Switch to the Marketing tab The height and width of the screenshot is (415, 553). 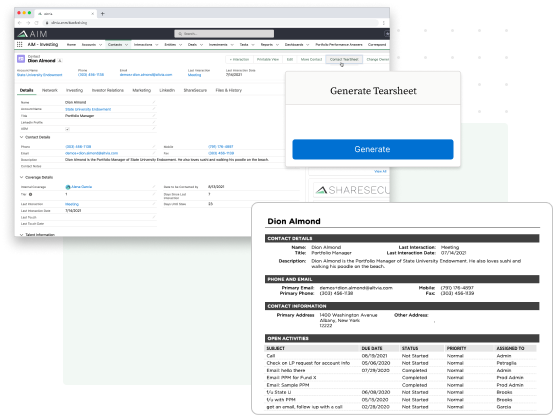[x=141, y=90]
